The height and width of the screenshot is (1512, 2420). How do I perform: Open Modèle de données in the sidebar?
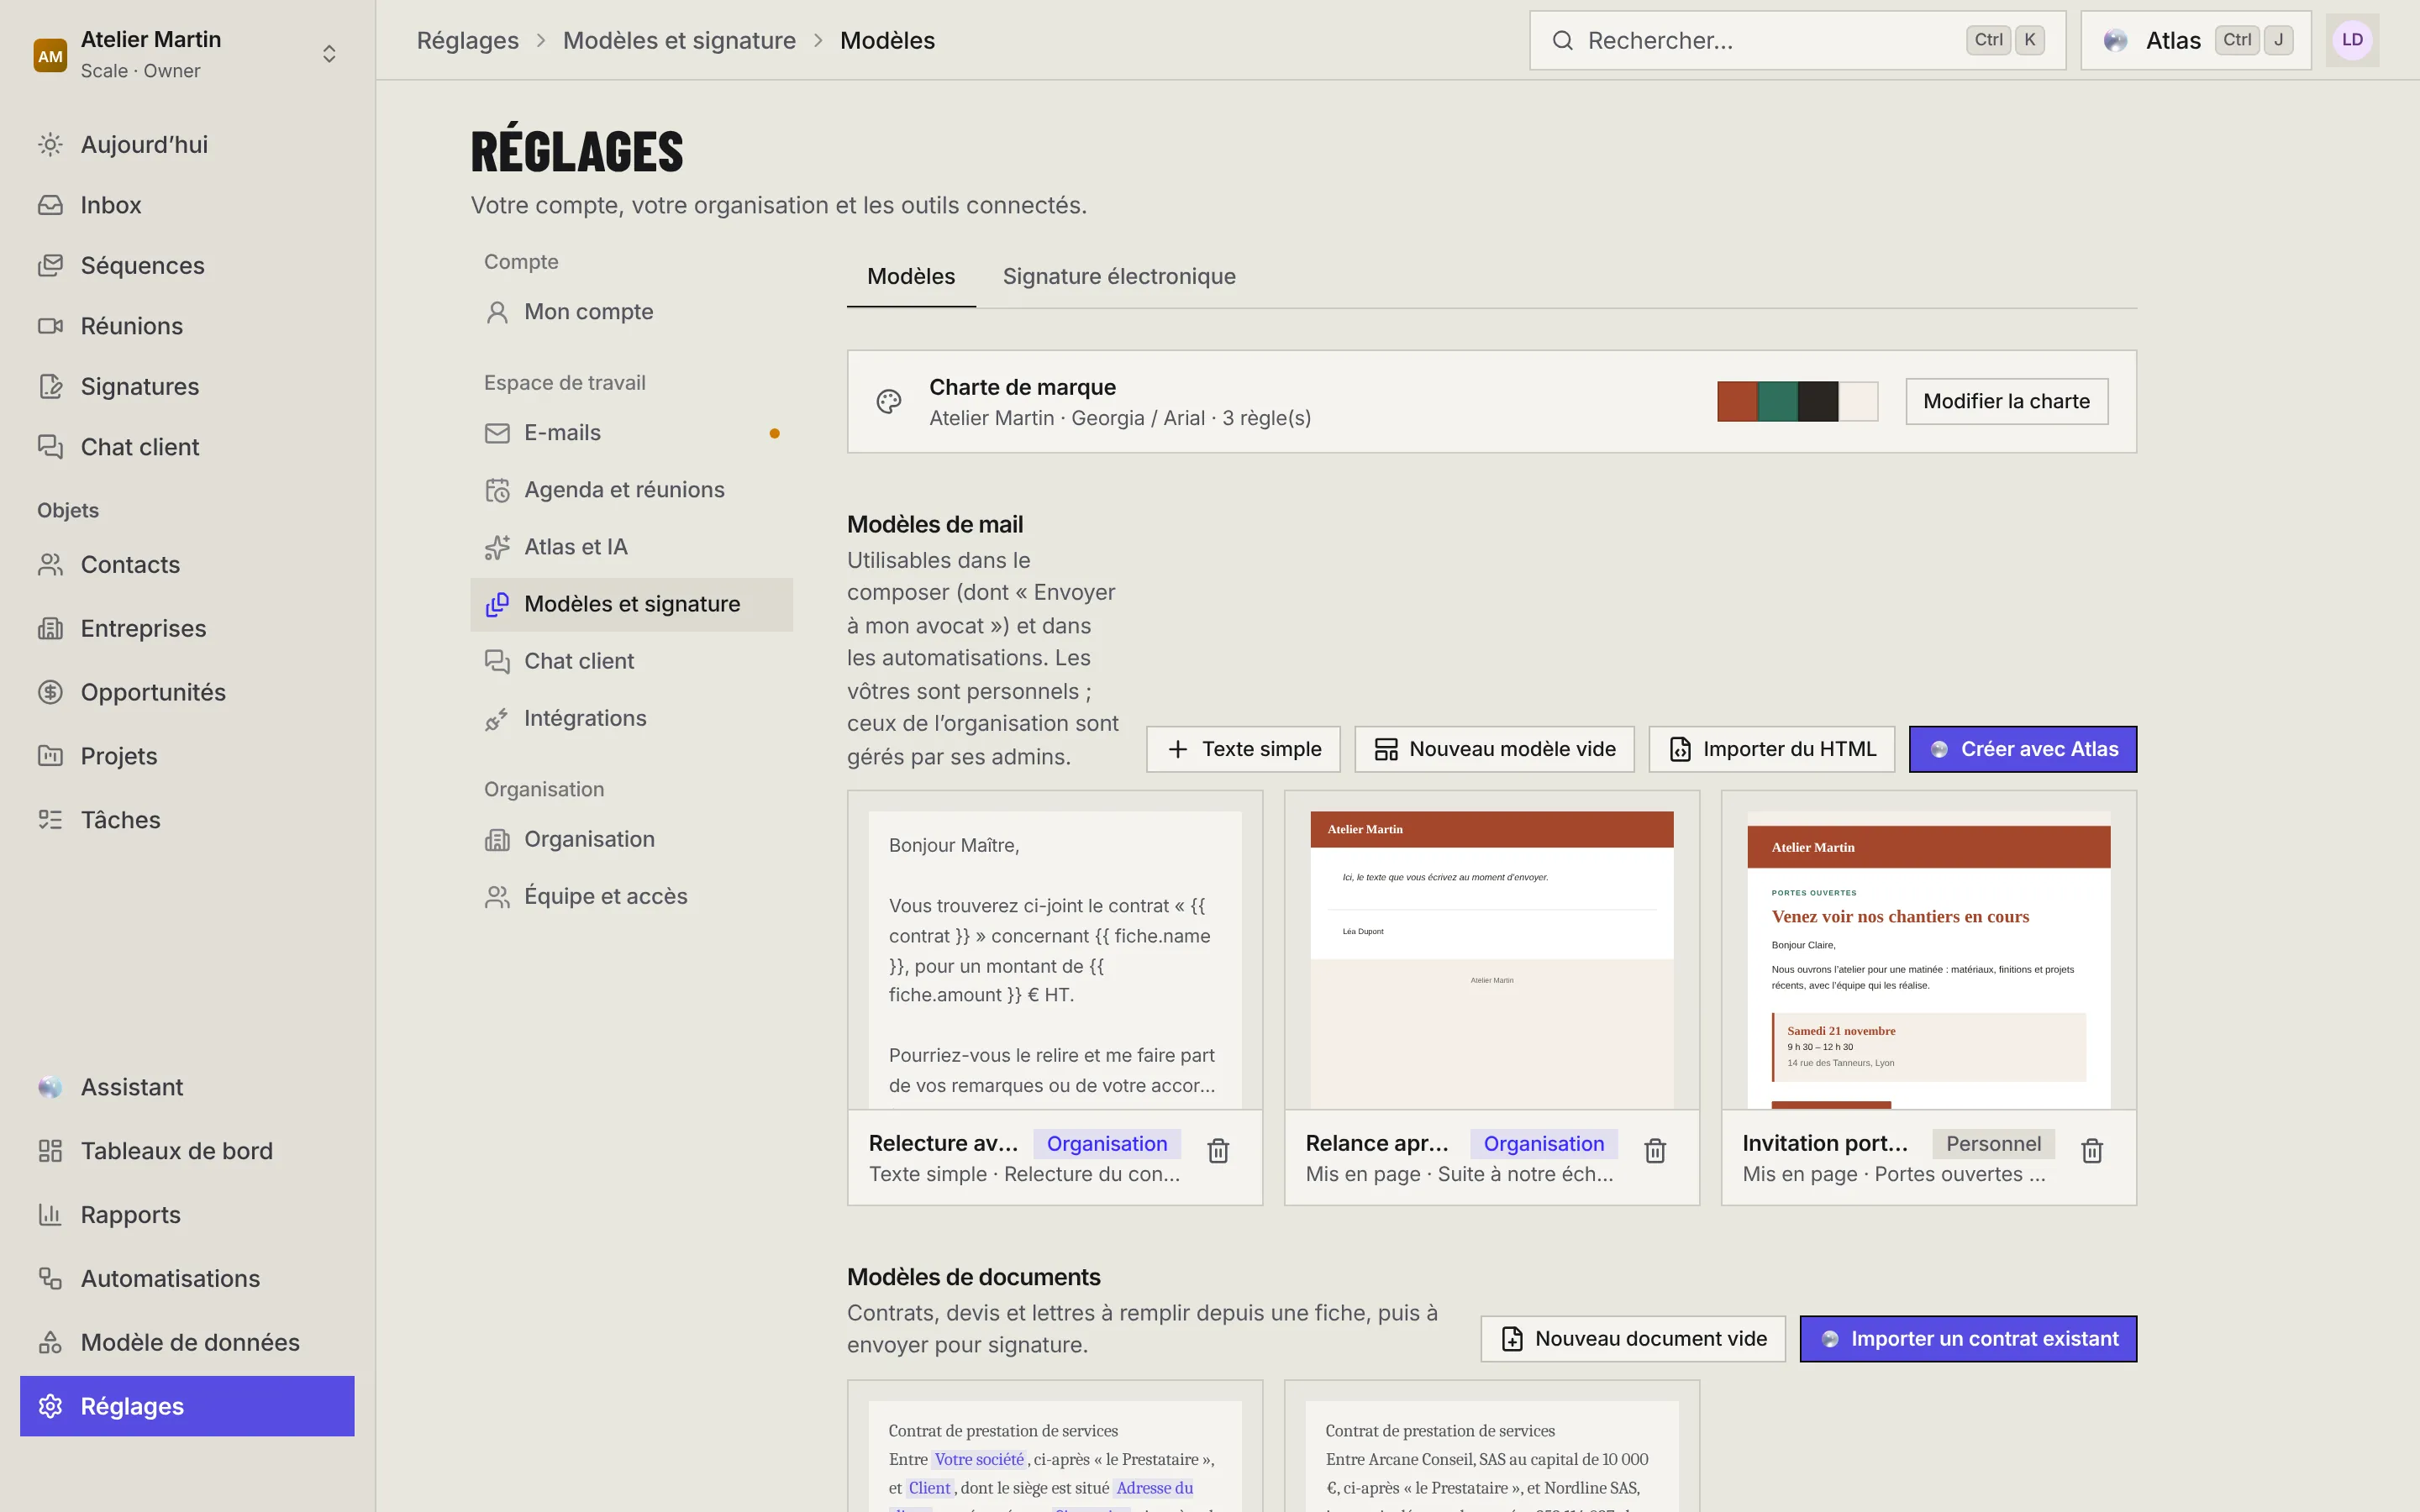(x=187, y=1342)
